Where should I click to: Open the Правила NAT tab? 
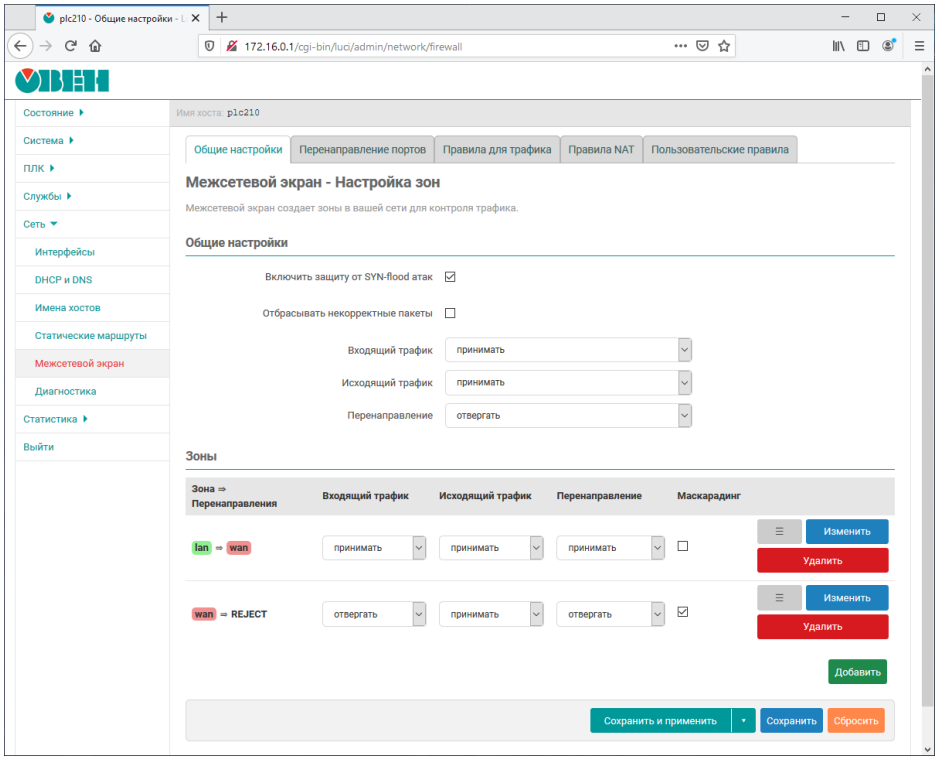click(601, 150)
